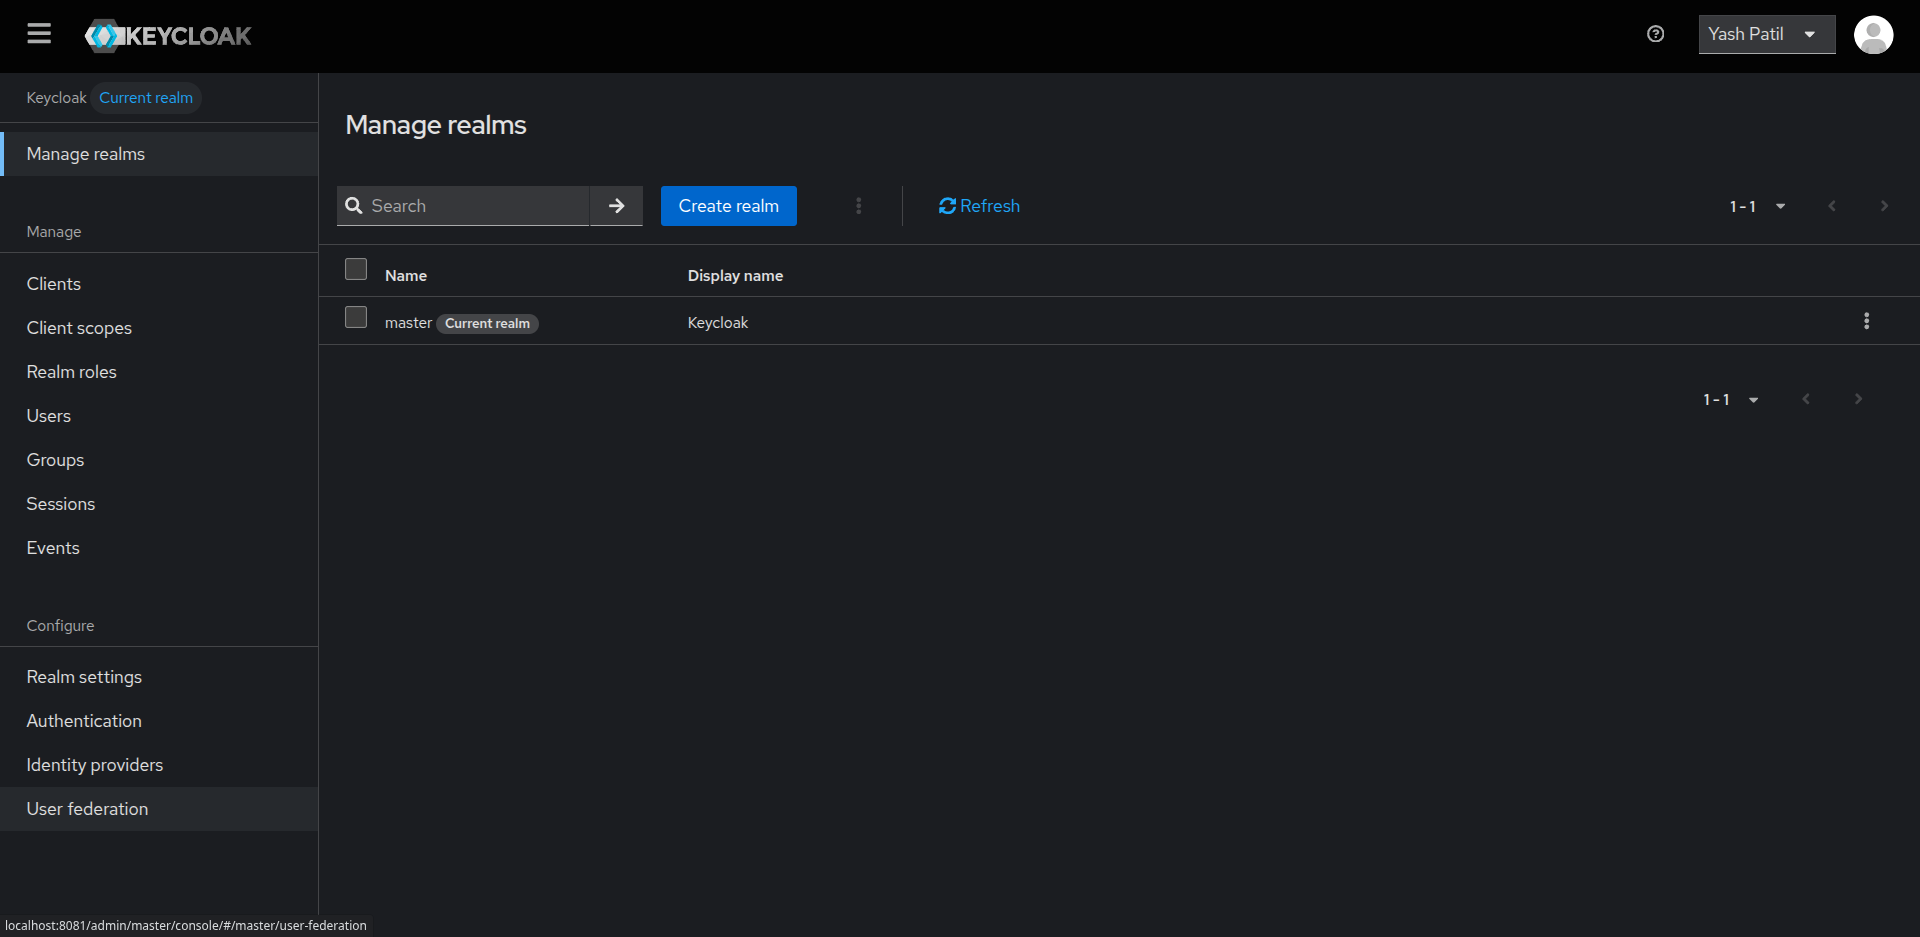The image size is (1920, 937).
Task: Open the kebab menu for the master realm row
Action: tap(1867, 321)
